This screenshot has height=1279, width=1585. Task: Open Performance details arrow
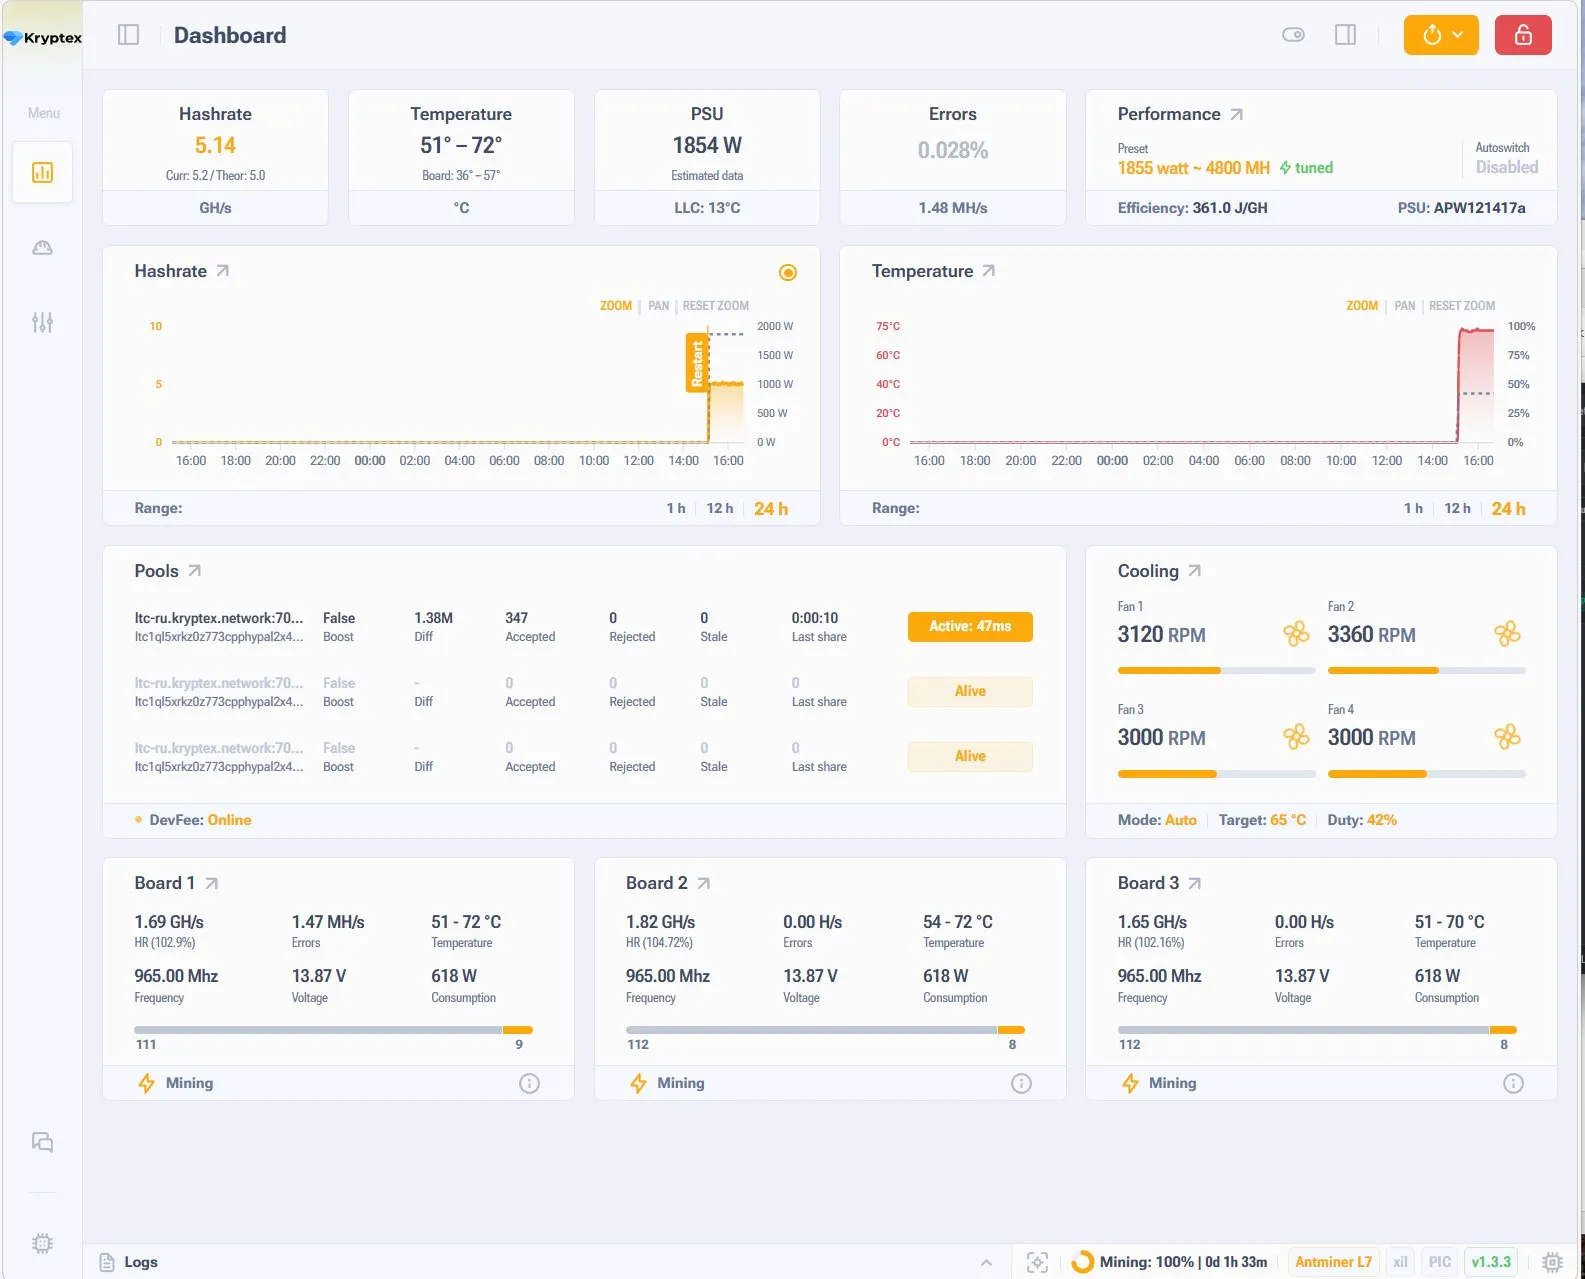pyautogui.click(x=1237, y=114)
